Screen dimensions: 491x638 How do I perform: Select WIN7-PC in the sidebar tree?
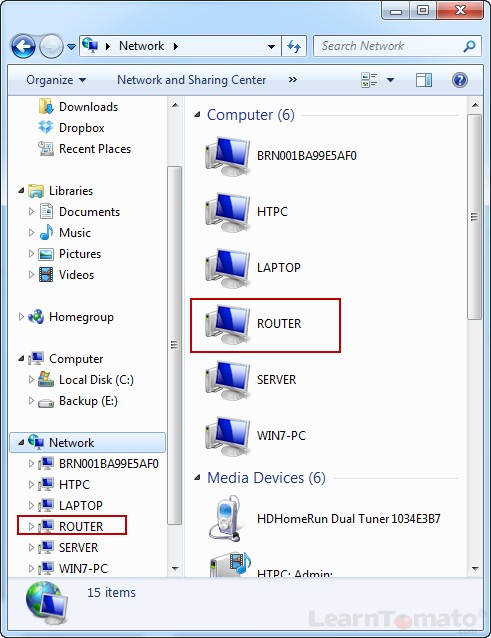coord(83,568)
